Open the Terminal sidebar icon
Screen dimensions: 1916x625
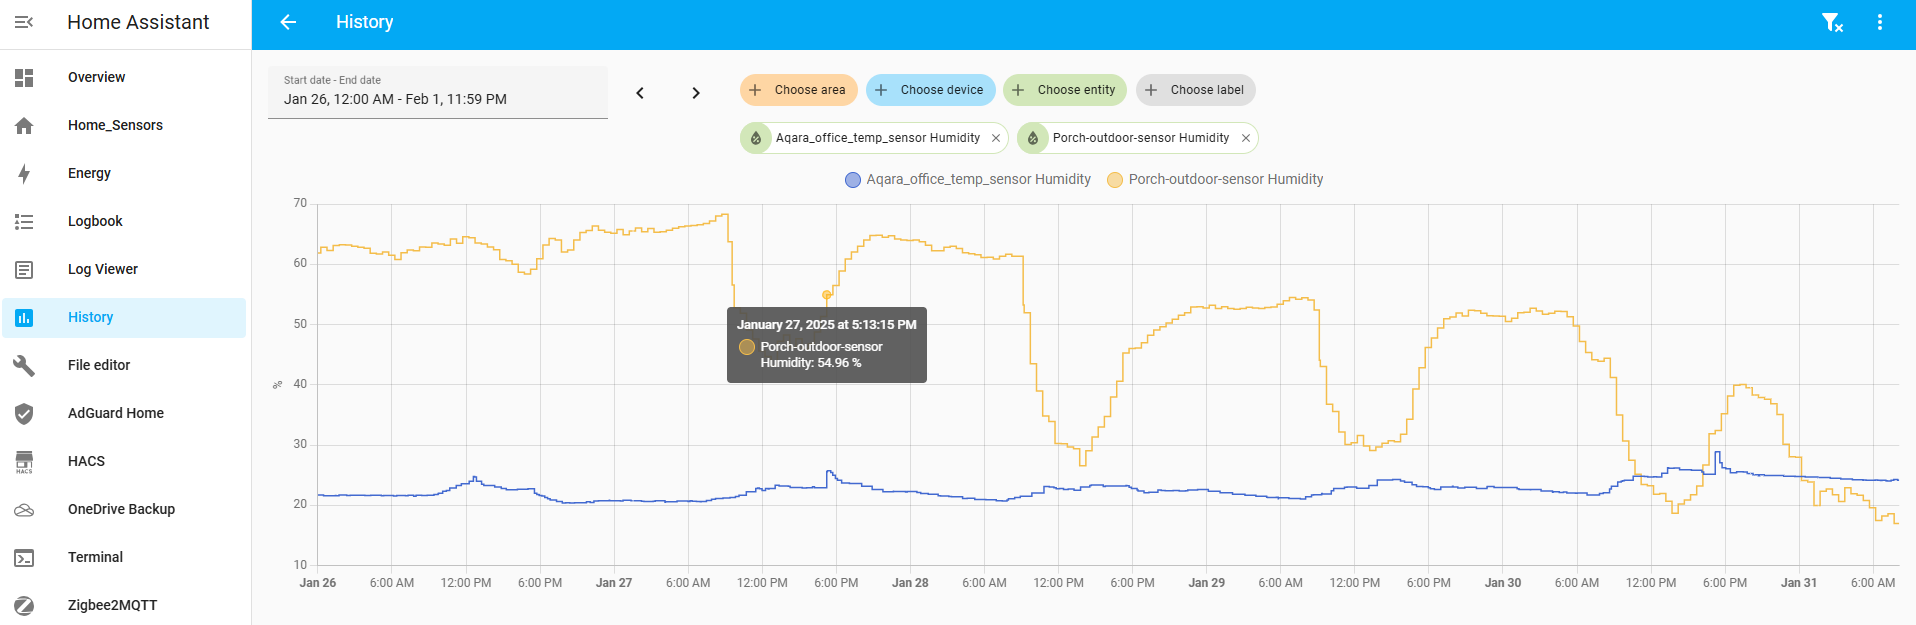[x=24, y=557]
